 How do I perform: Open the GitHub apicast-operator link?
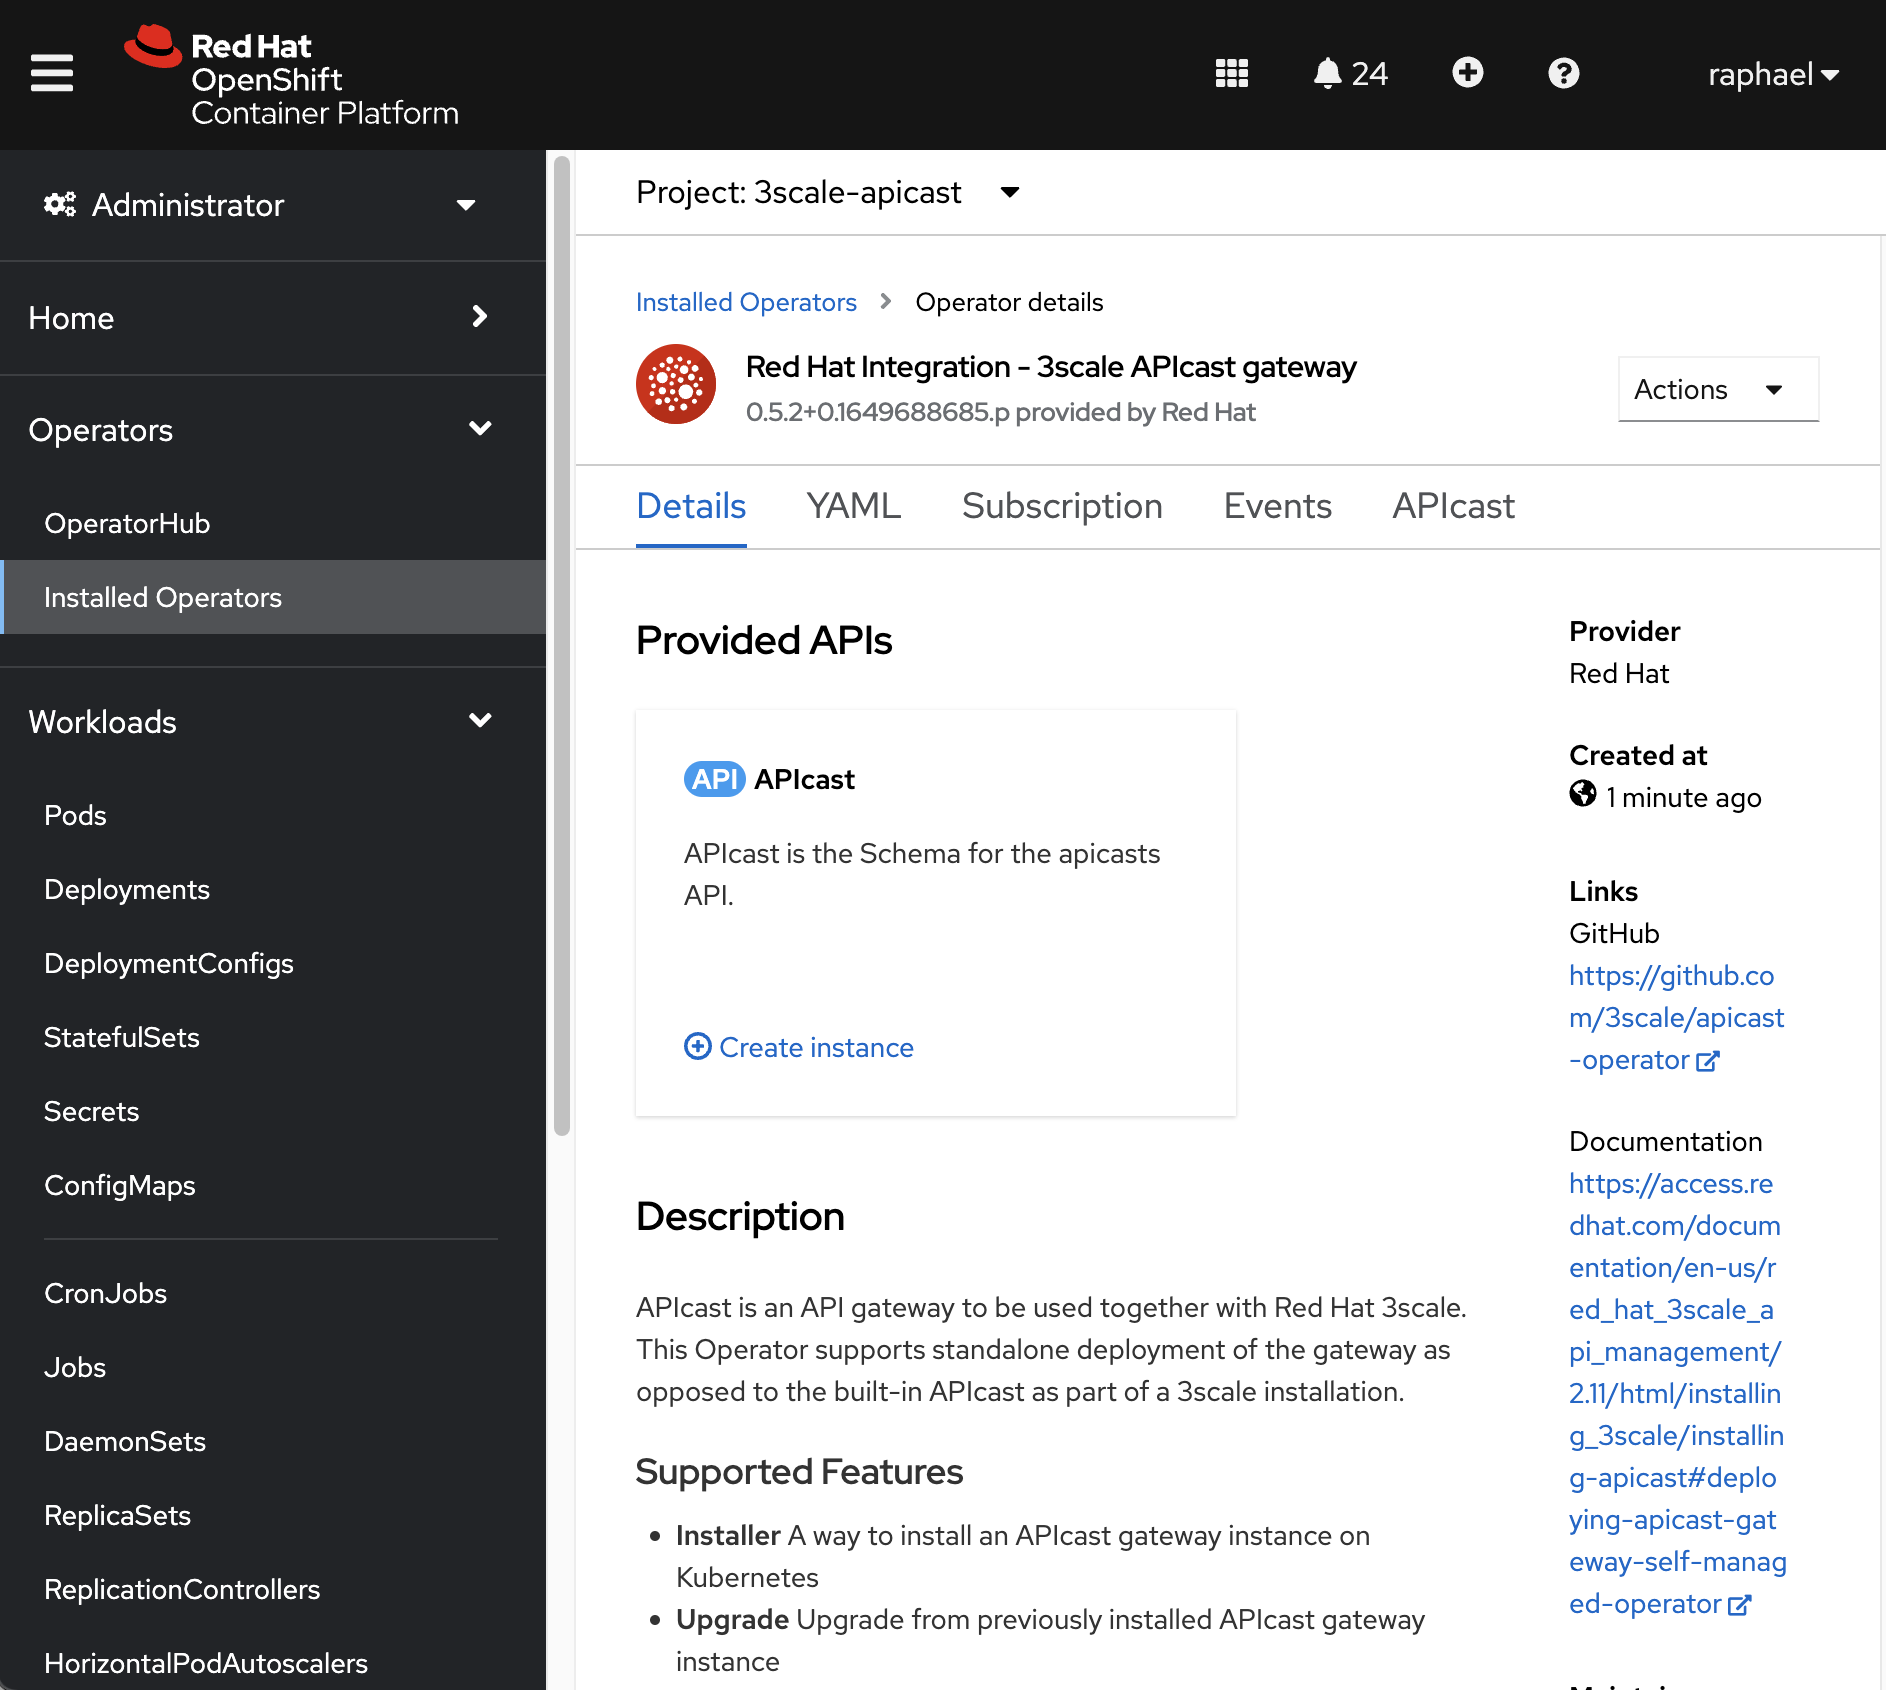pyautogui.click(x=1675, y=1018)
